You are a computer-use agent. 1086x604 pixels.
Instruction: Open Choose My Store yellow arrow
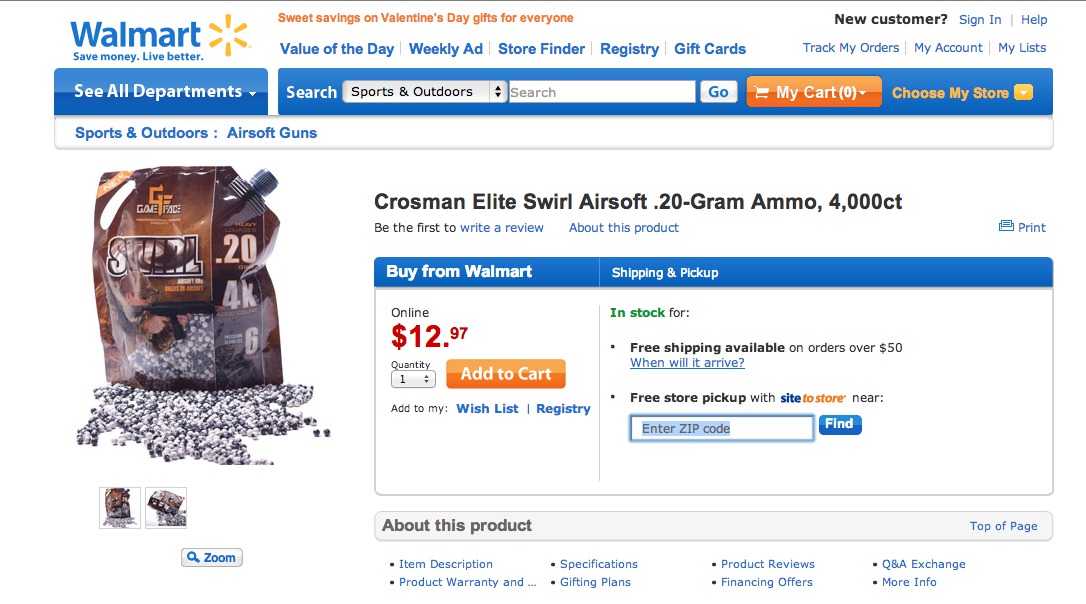(x=1023, y=93)
